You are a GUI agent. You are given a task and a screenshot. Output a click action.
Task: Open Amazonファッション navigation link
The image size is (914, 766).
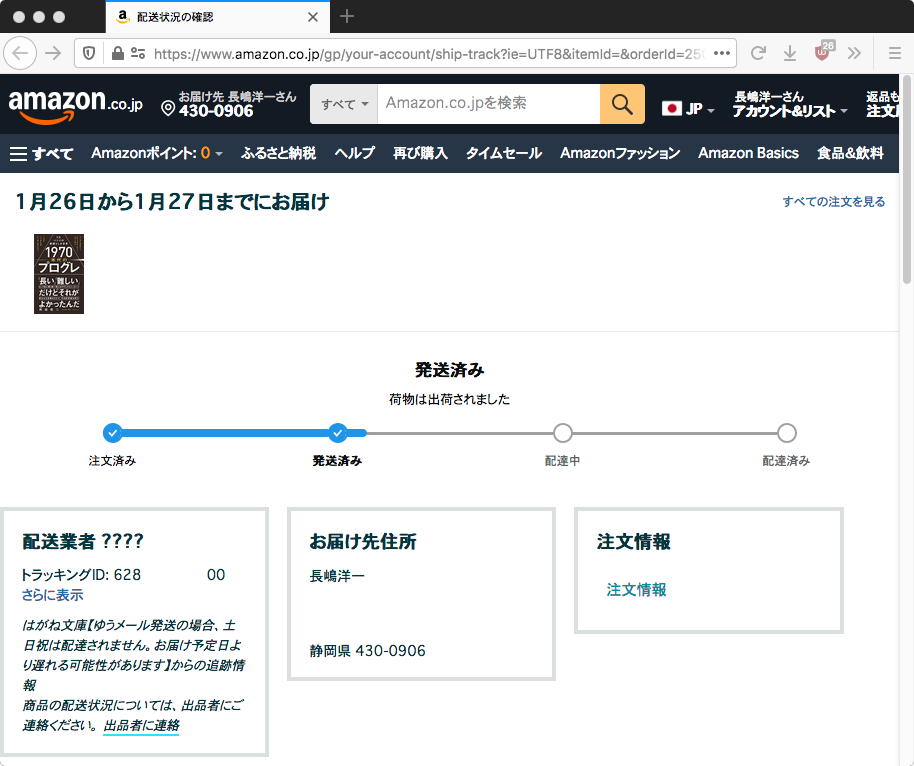click(620, 153)
